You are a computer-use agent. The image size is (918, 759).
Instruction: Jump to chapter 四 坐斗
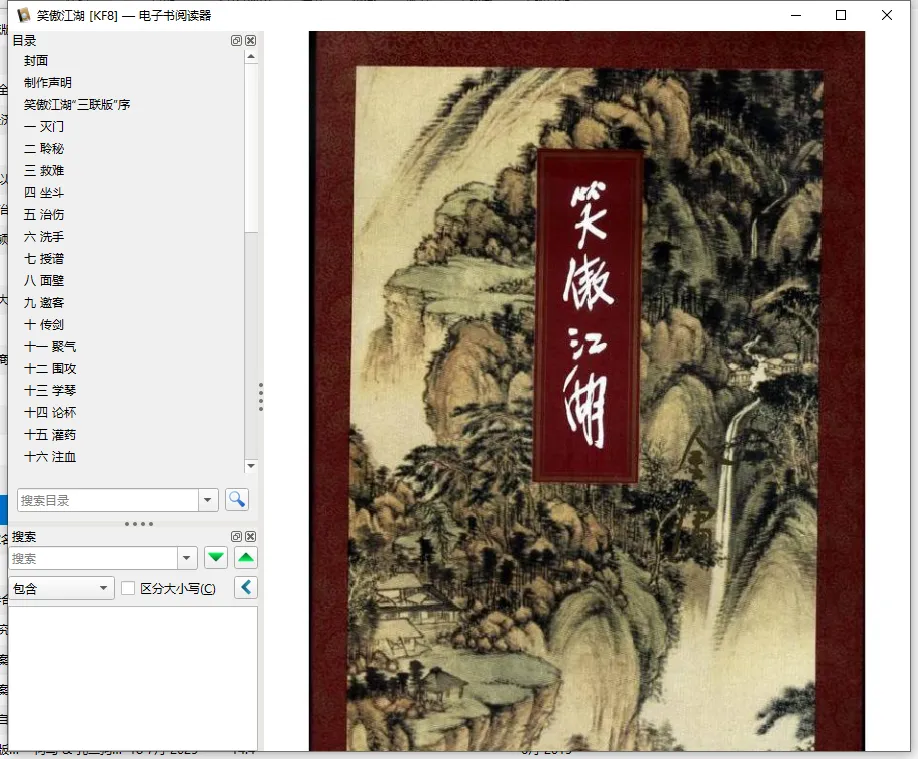pyautogui.click(x=43, y=192)
